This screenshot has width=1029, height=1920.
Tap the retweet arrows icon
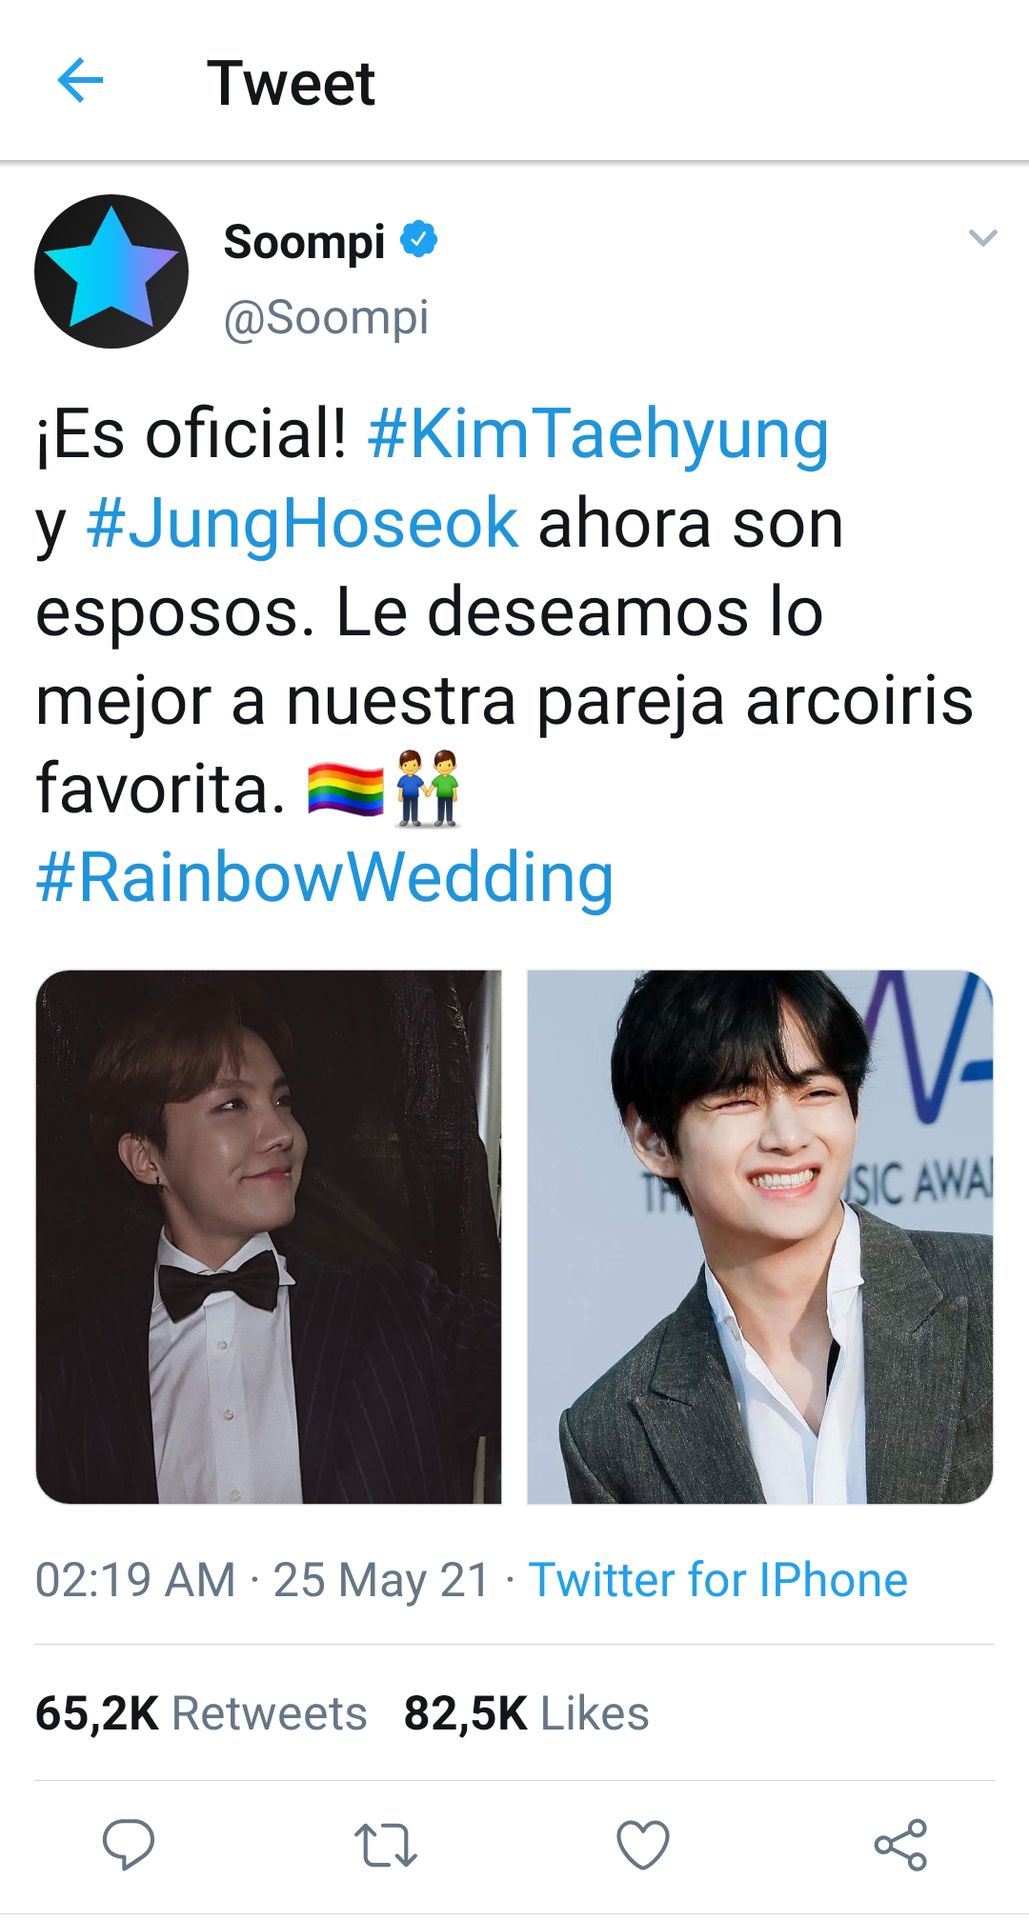click(385, 1846)
